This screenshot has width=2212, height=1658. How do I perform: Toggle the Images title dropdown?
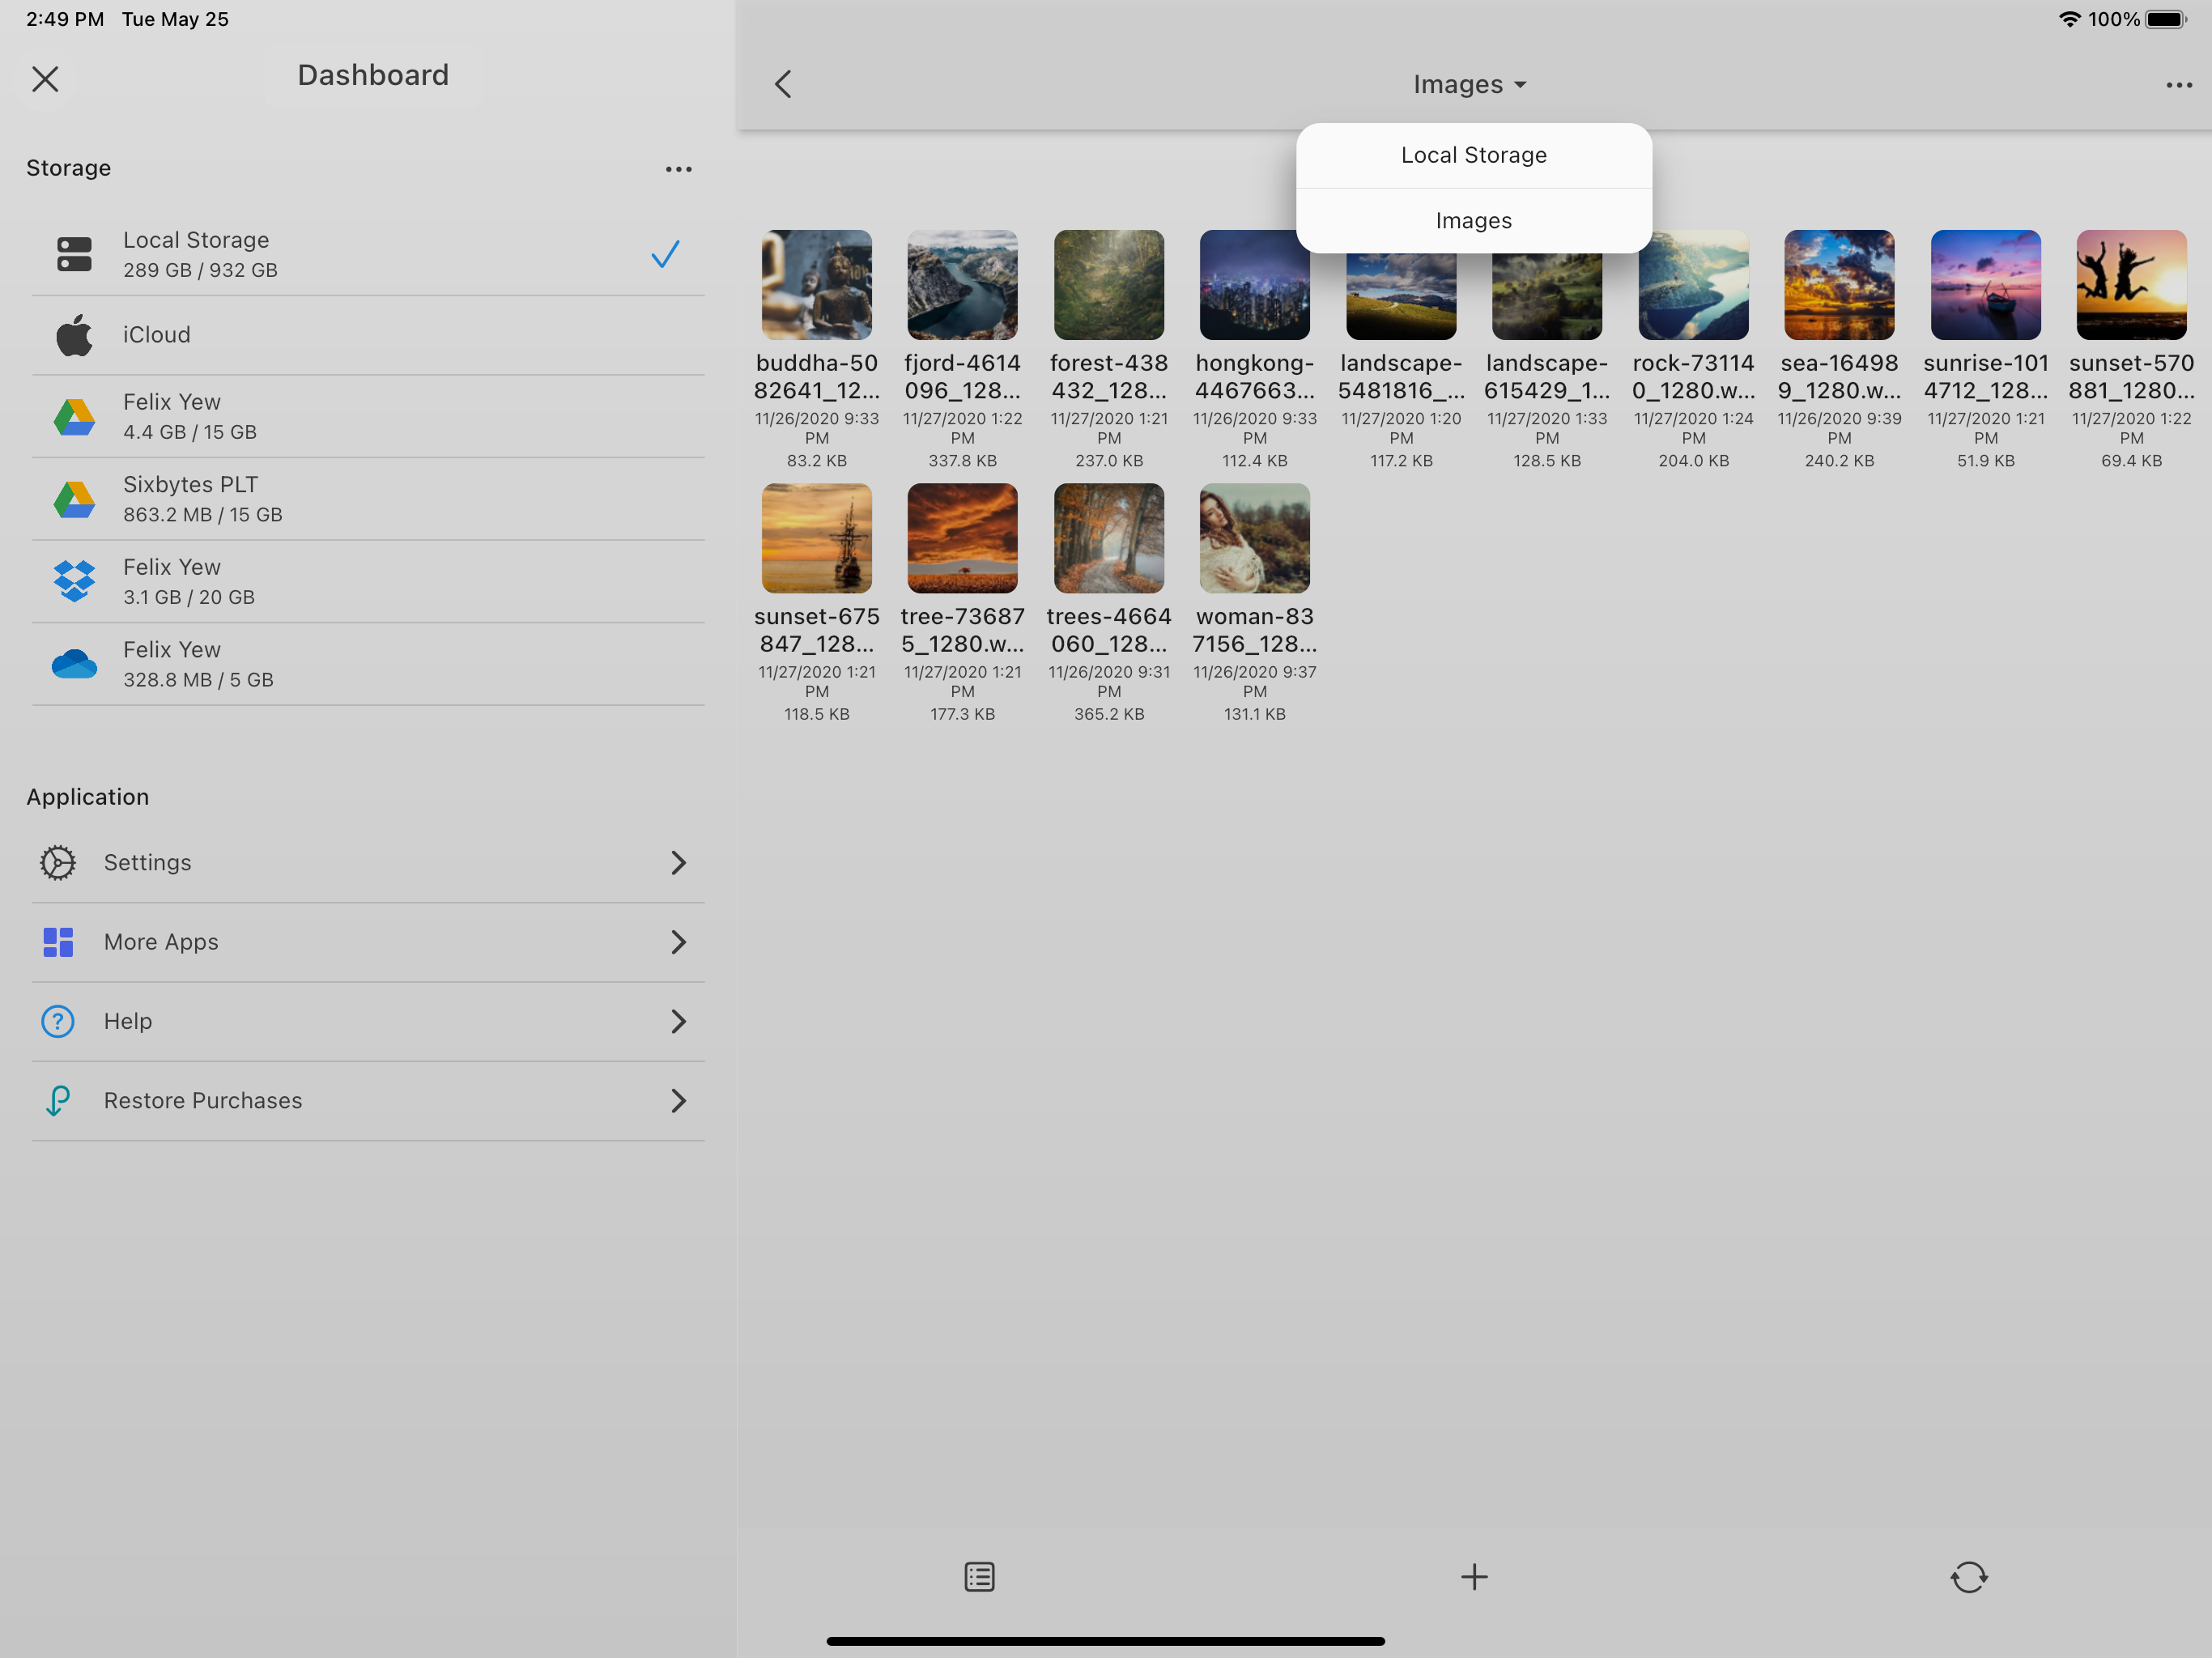1468,85
